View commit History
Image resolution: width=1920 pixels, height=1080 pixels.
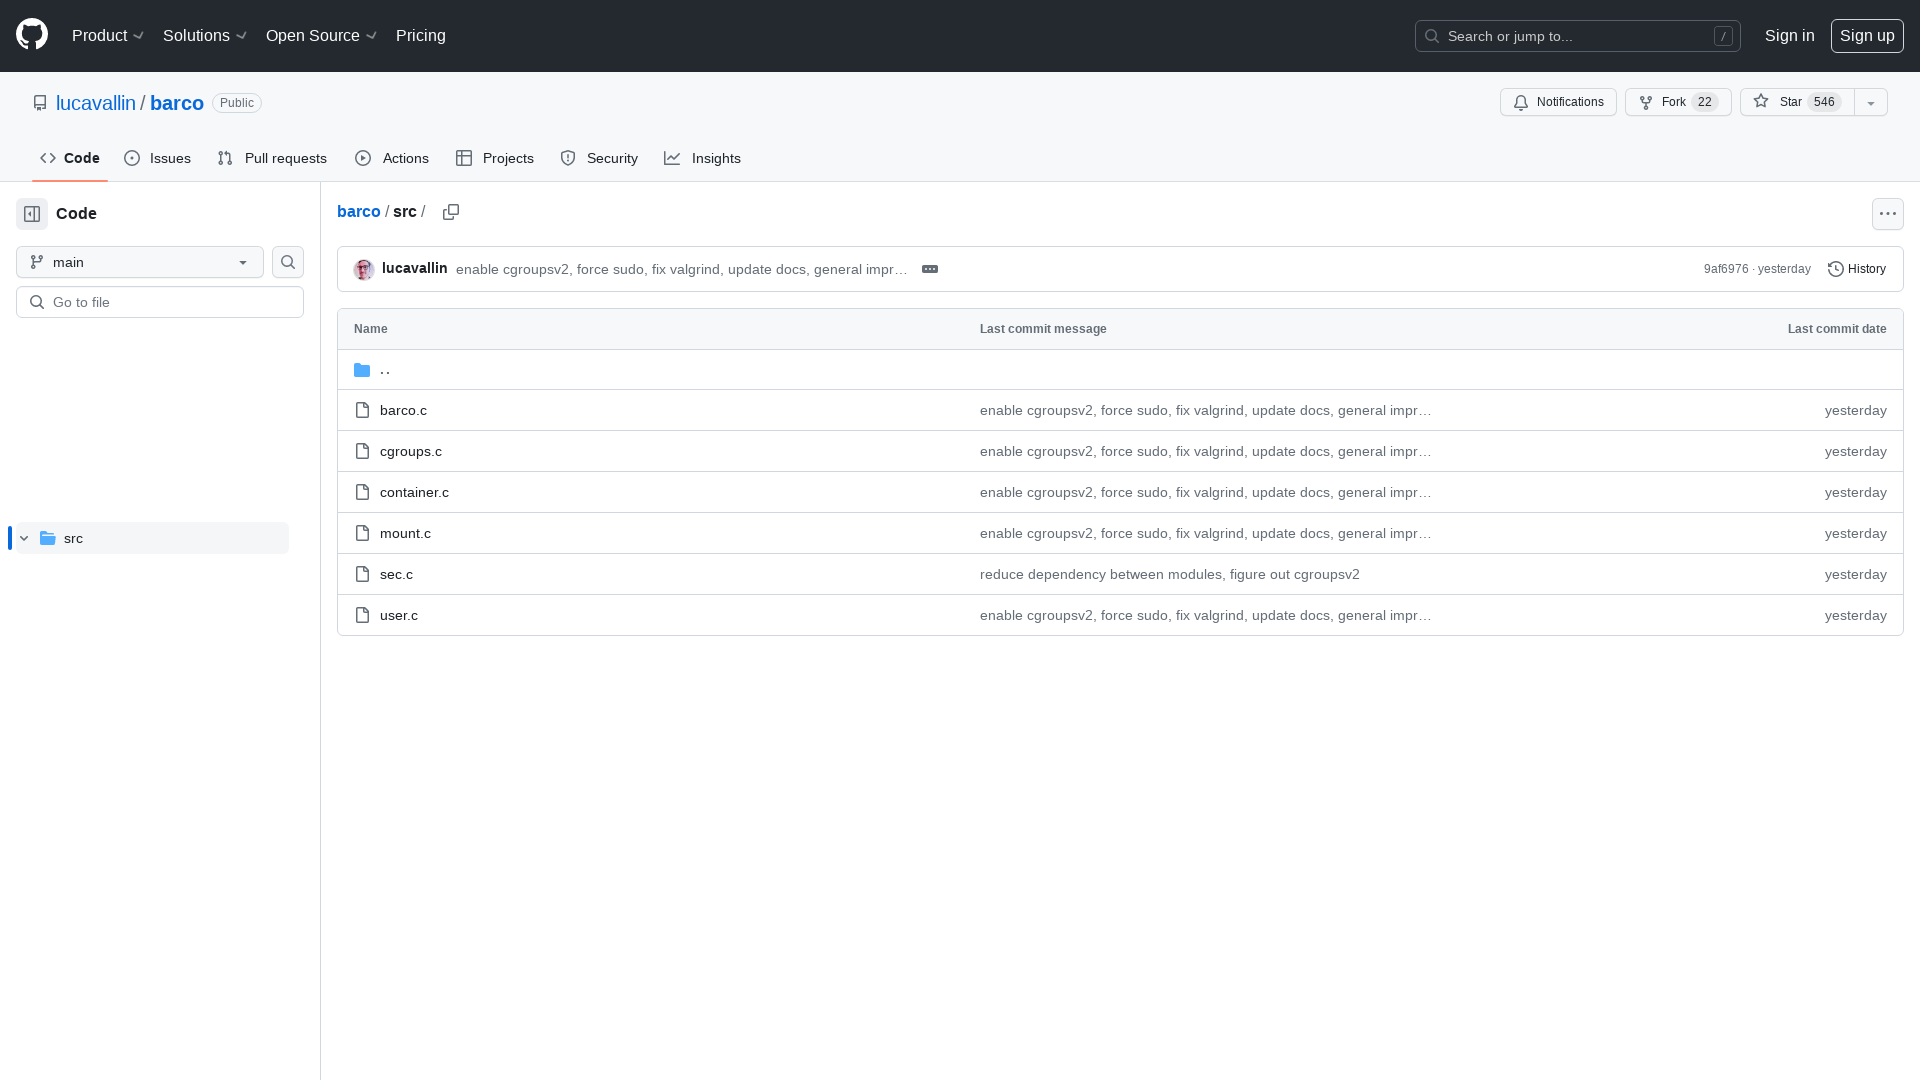coord(1857,269)
